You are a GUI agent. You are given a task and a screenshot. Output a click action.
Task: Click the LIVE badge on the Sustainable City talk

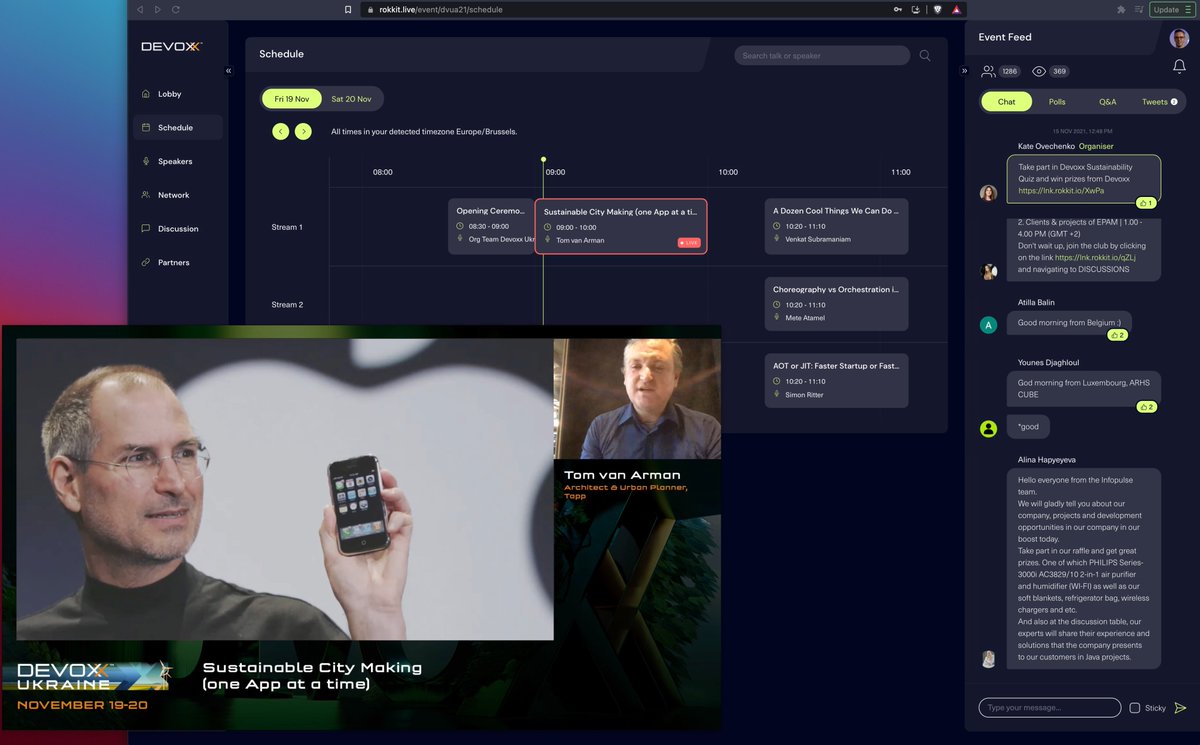click(689, 242)
